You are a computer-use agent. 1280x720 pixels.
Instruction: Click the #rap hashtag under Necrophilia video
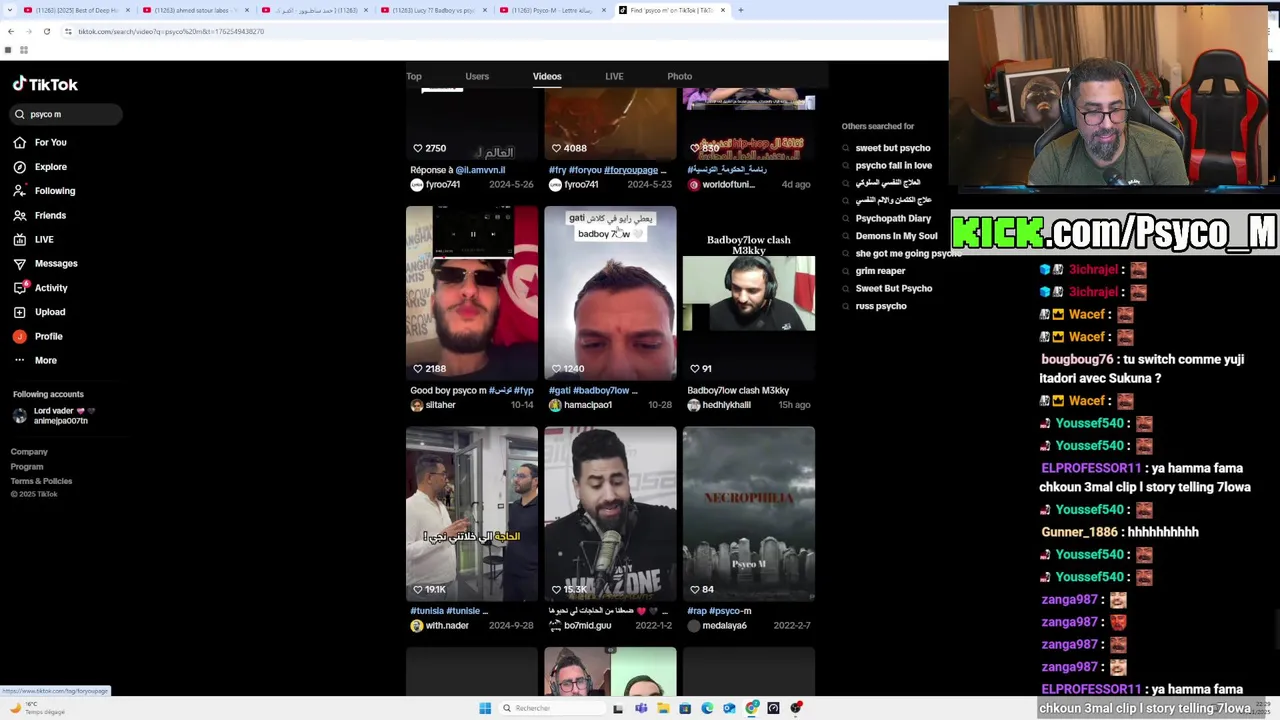coord(696,611)
